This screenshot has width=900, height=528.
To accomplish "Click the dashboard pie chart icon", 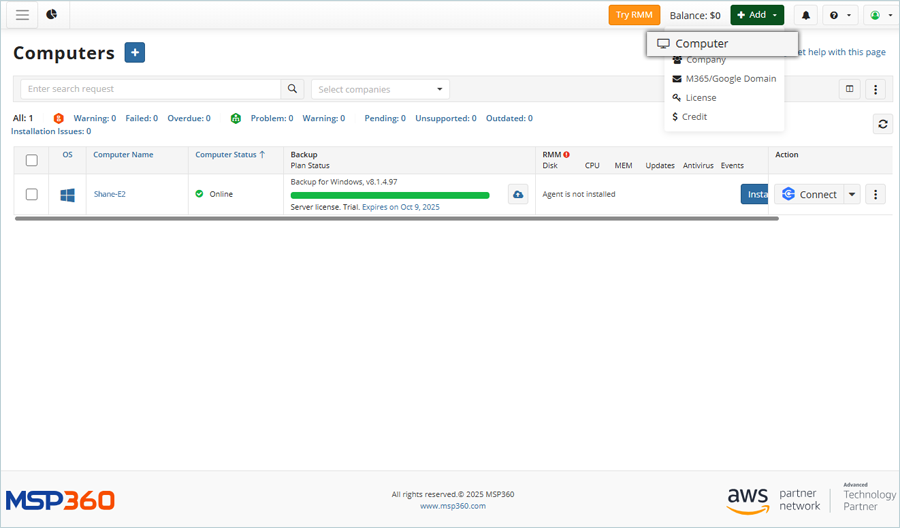I will pos(52,15).
